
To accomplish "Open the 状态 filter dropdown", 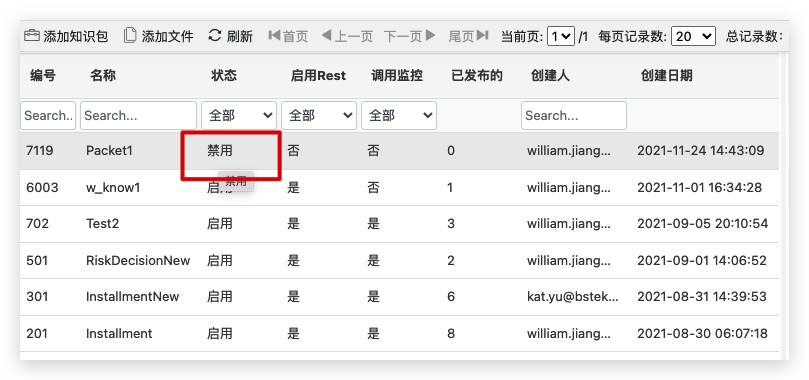I will [x=239, y=115].
